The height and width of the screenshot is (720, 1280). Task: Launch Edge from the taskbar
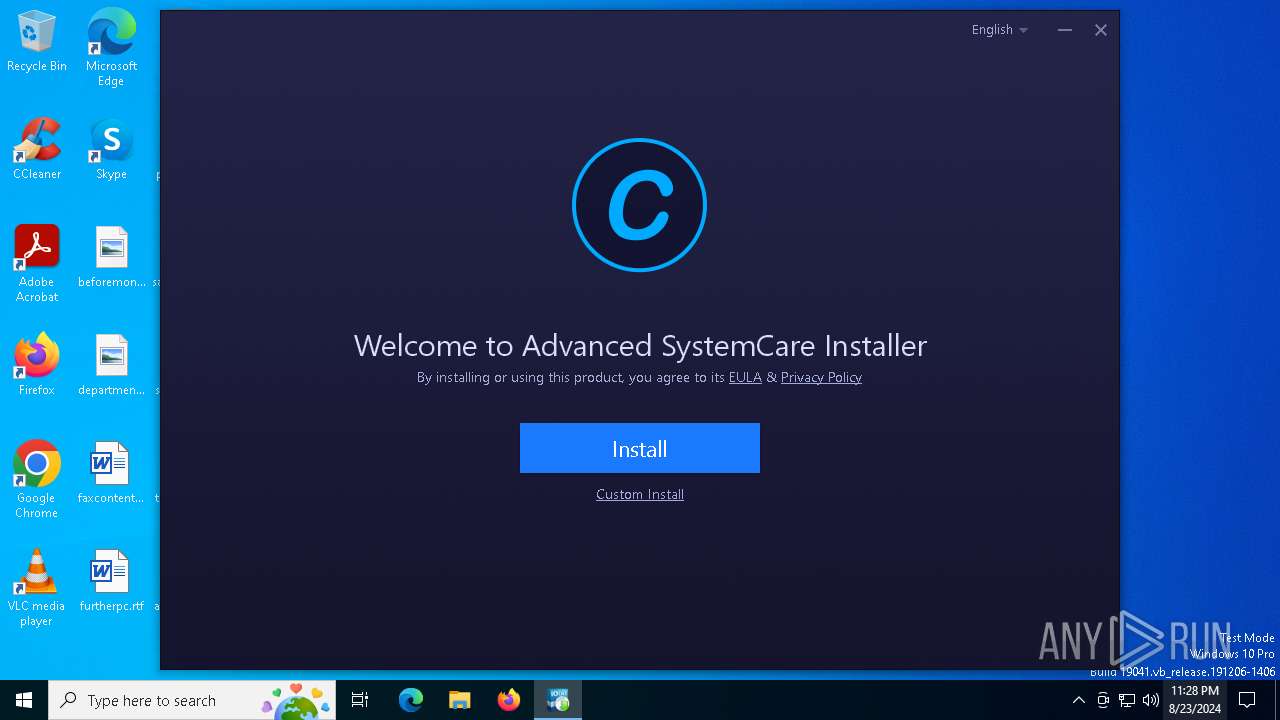pyautogui.click(x=411, y=700)
